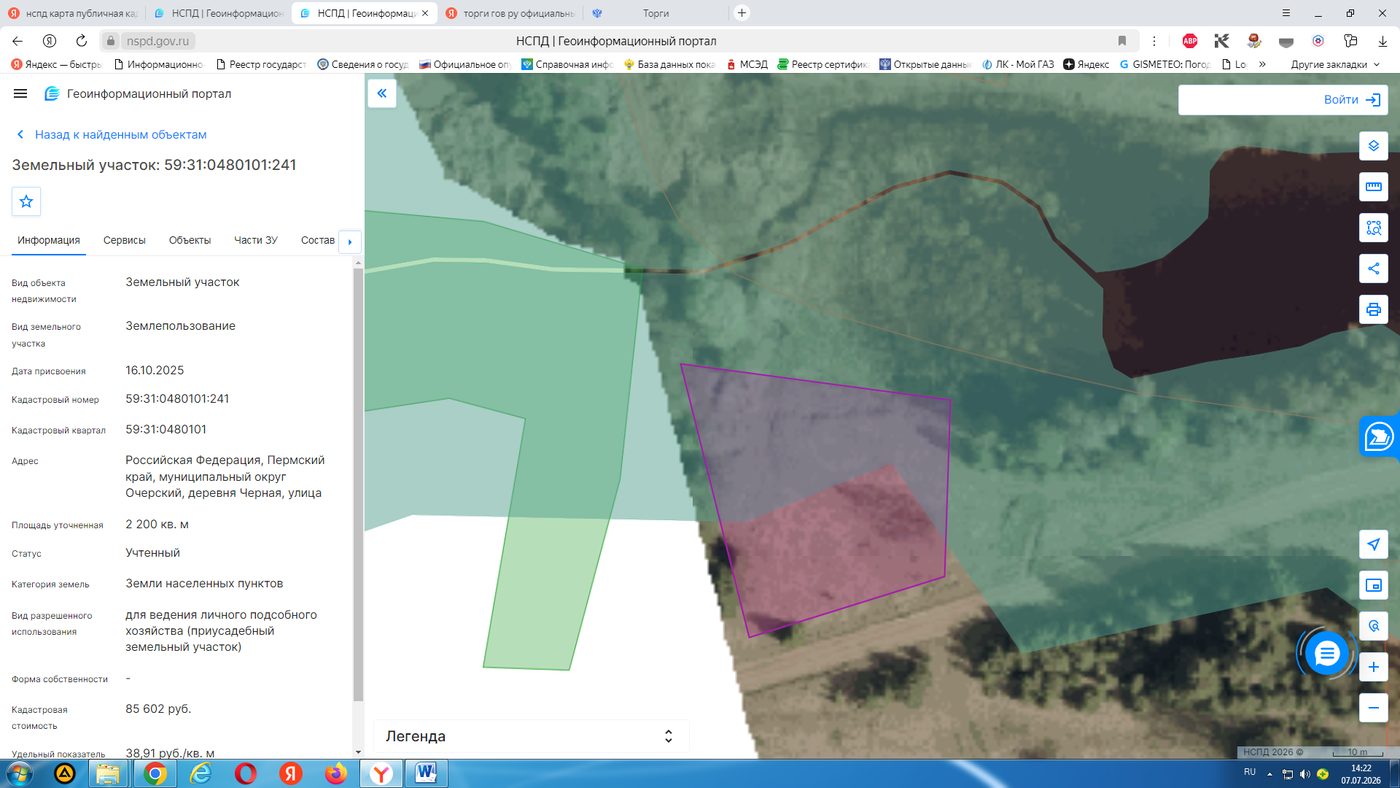The width and height of the screenshot is (1400, 788).
Task: Click the share map icon
Action: pos(1373,268)
